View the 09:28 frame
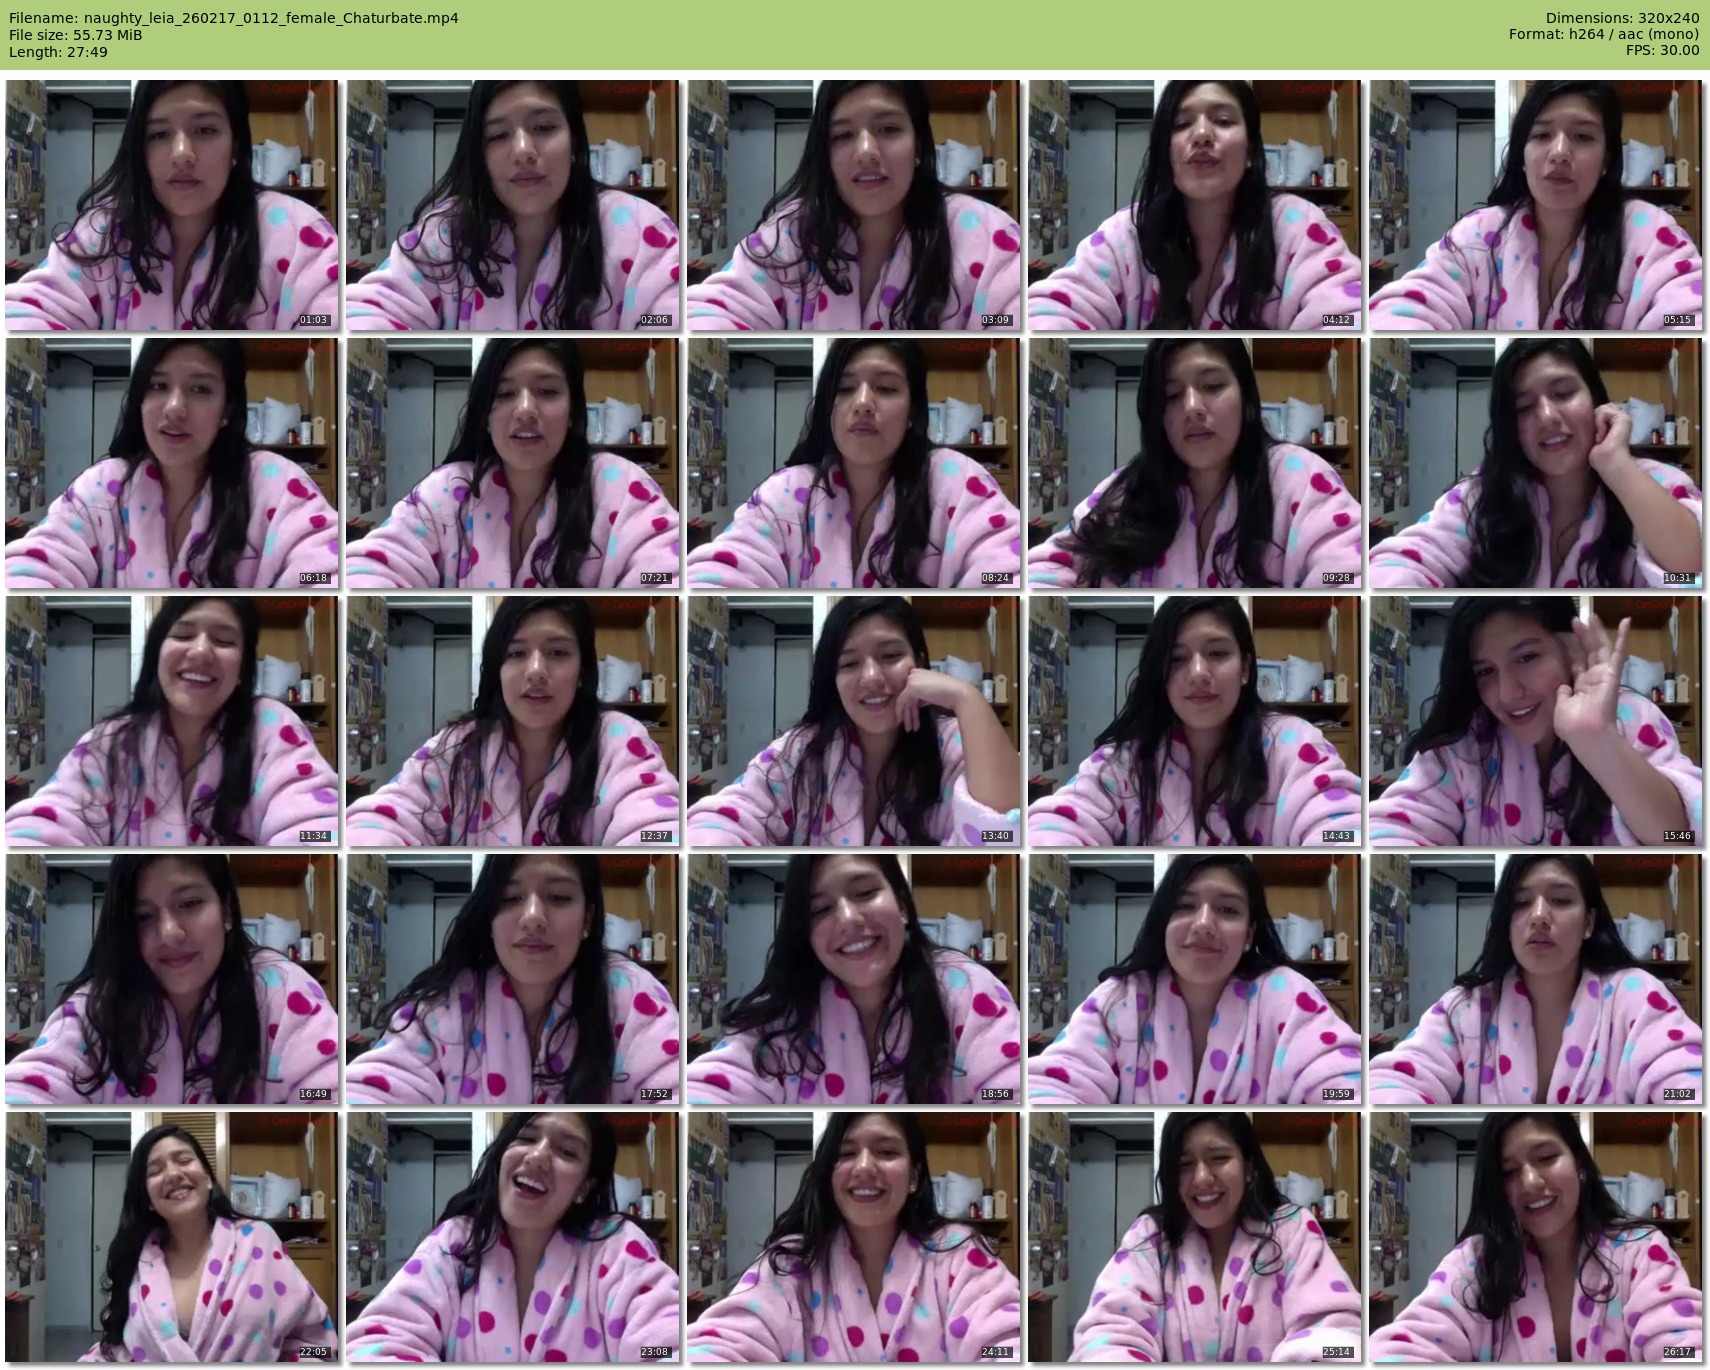 click(x=1195, y=463)
